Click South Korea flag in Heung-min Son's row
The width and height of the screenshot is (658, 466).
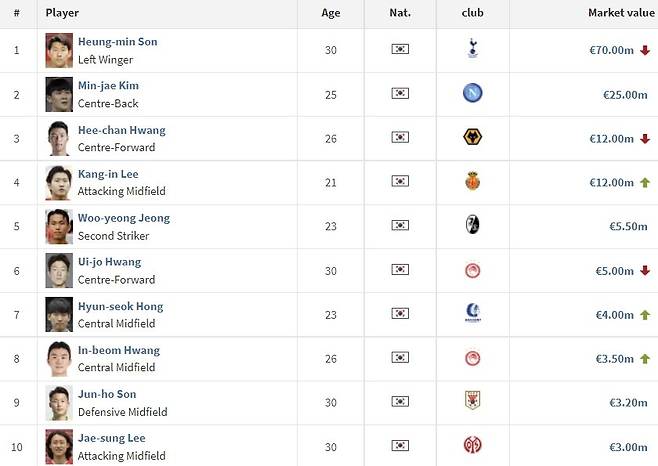pyautogui.click(x=400, y=49)
